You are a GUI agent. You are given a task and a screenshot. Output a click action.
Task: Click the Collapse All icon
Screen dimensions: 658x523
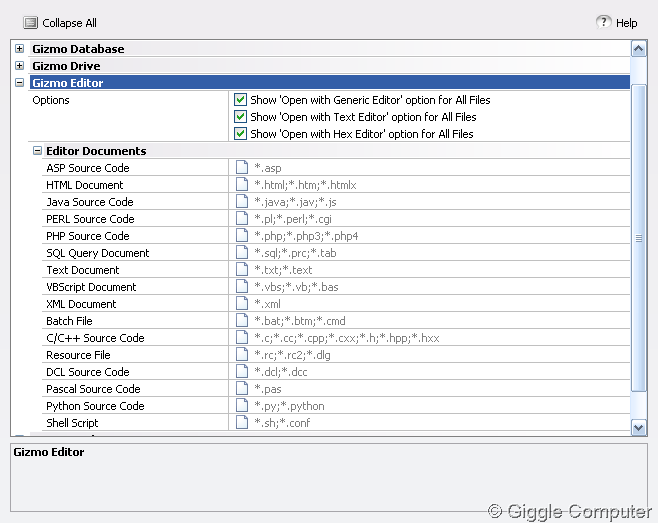pyautogui.click(x=30, y=23)
